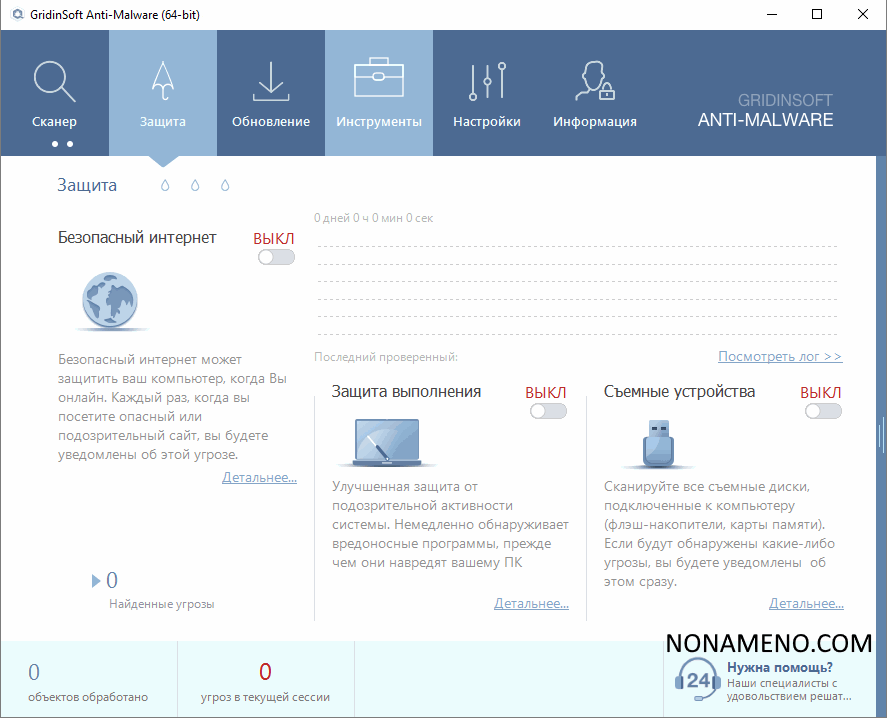Turn on the Защита выполнения switch
Screen dimensions: 887x718
548,411
